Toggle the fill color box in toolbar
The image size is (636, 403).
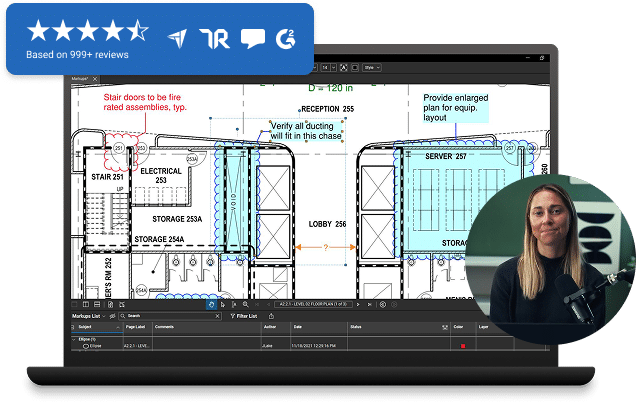click(x=355, y=68)
